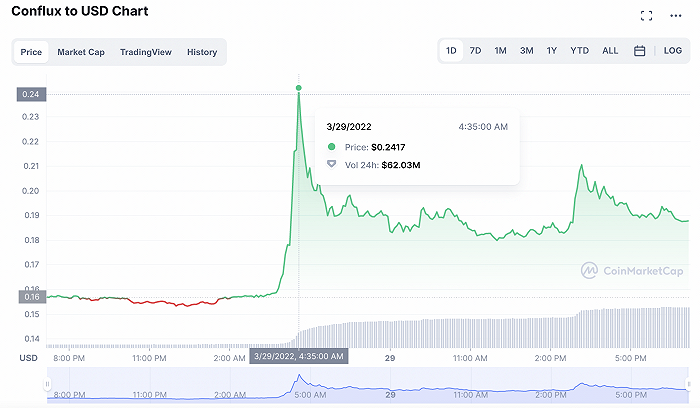Viewport: 700px width, 408px height.
Task: Open the three-dot more options menu
Action: coord(675,16)
